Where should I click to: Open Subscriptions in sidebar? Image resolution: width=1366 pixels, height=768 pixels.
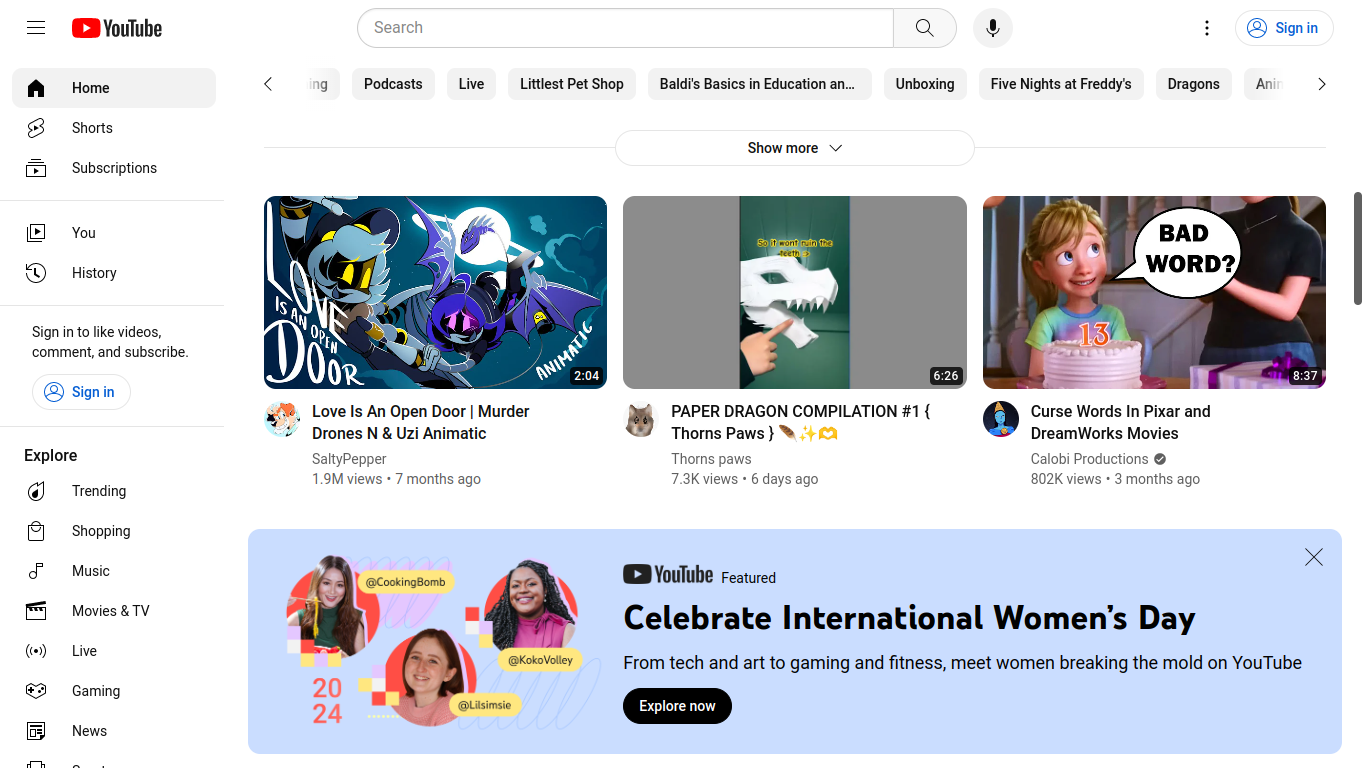114,168
